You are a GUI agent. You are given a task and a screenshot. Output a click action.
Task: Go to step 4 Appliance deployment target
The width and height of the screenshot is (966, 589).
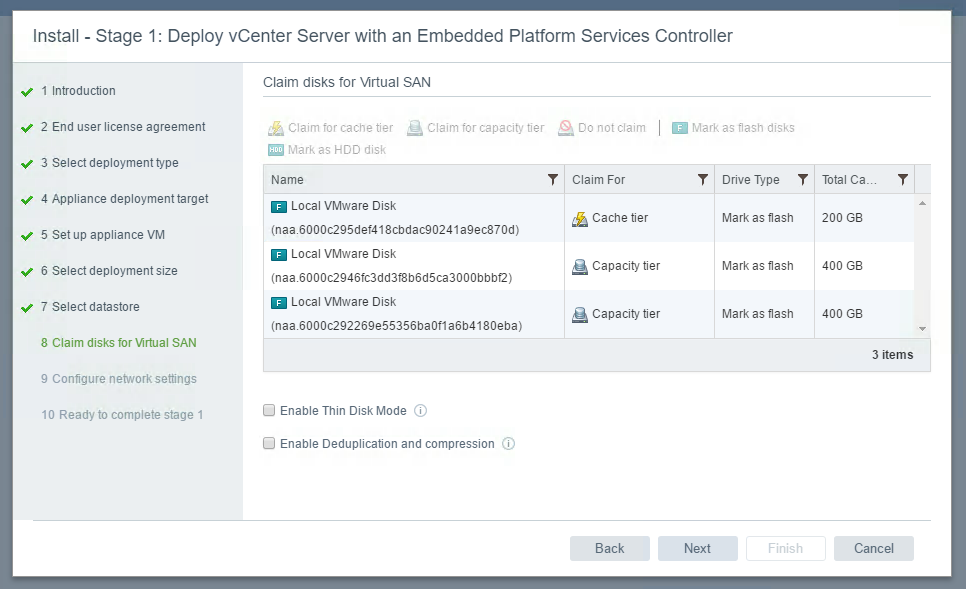click(x=124, y=199)
